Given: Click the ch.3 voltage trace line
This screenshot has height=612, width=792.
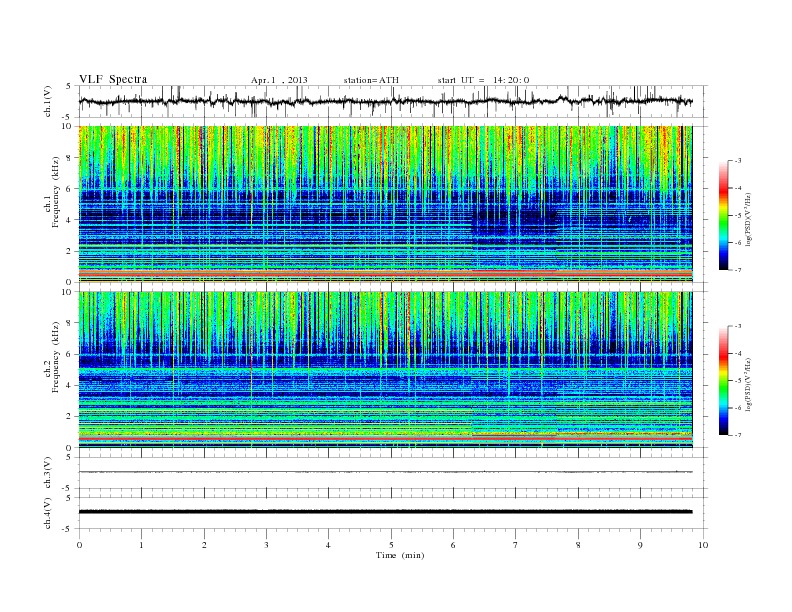Looking at the screenshot, I should [385, 472].
